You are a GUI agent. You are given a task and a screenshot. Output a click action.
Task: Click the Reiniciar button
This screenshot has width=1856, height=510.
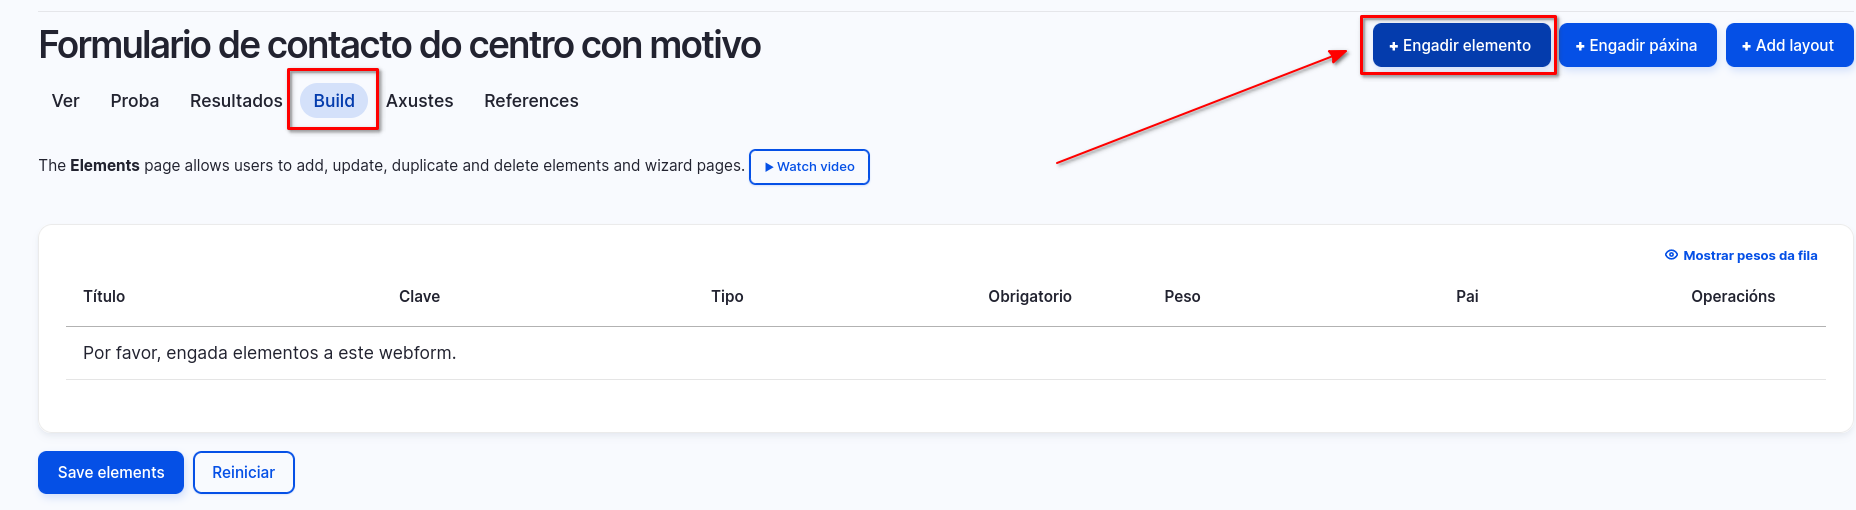[x=244, y=473]
